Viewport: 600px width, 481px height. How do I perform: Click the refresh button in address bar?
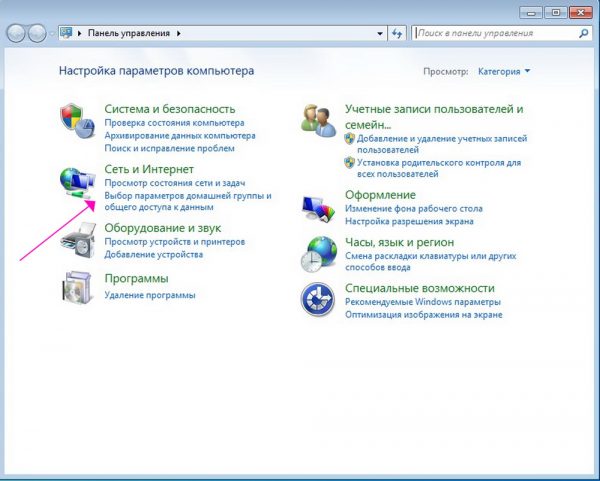click(397, 33)
